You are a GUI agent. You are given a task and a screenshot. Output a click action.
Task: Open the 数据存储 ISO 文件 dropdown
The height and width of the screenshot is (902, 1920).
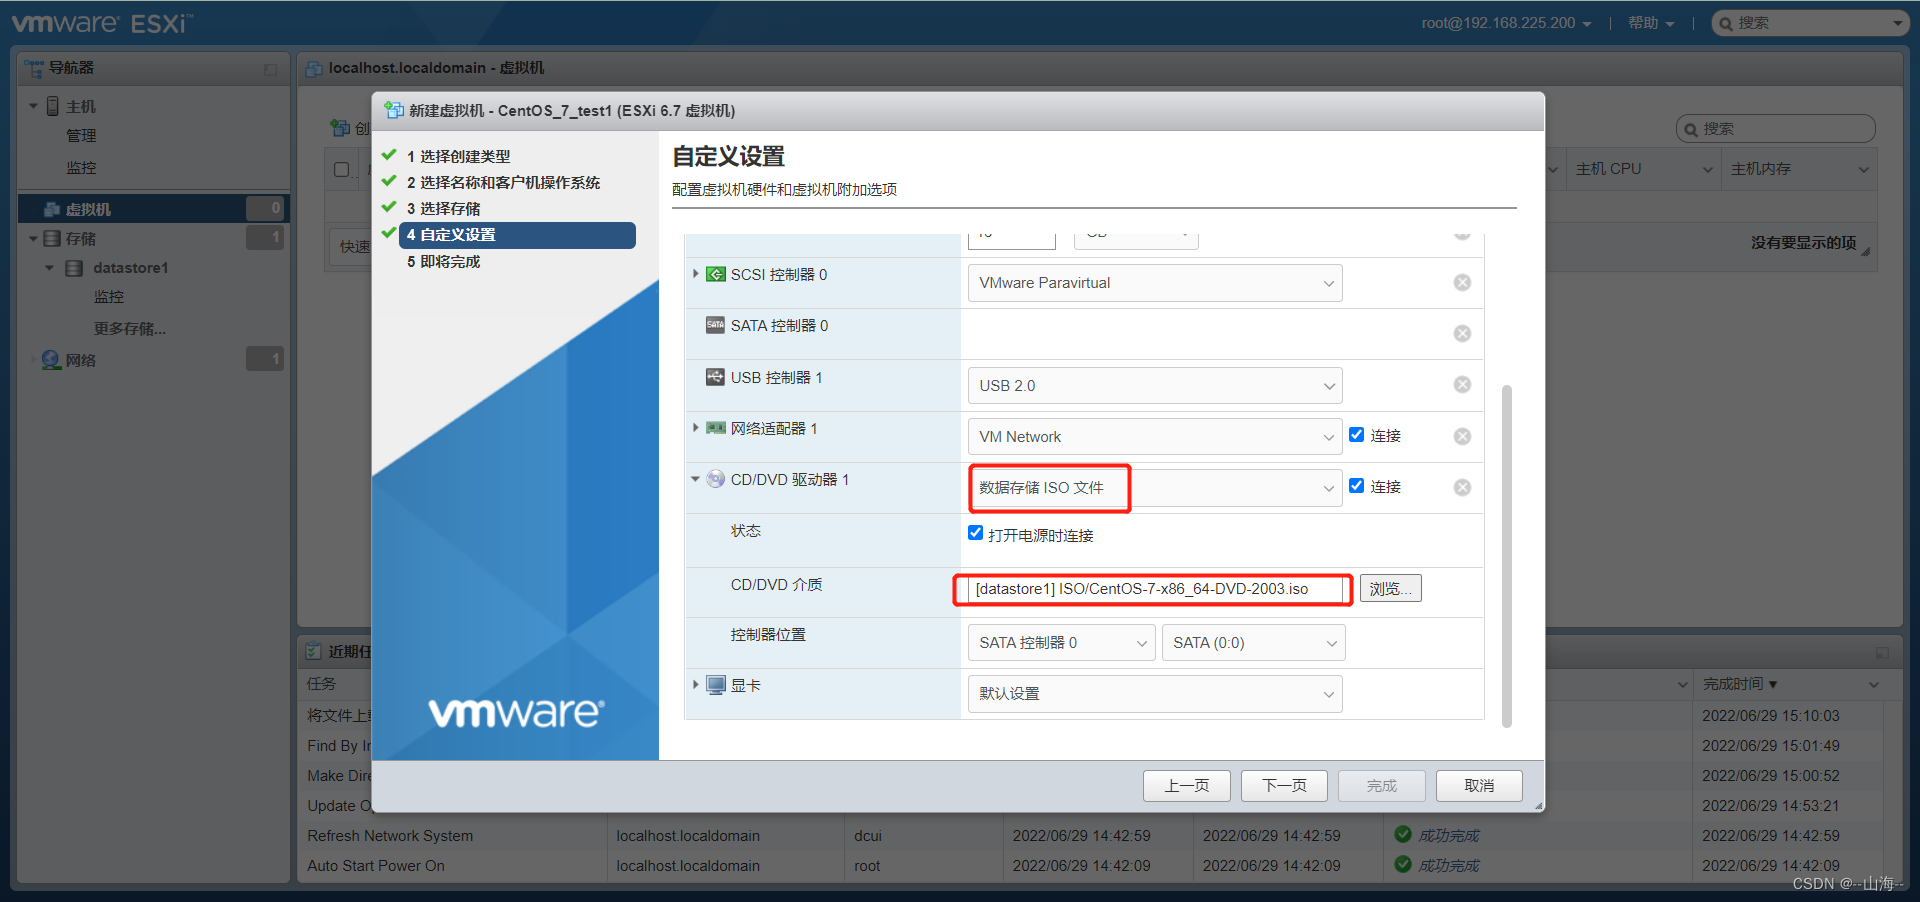[1155, 488]
